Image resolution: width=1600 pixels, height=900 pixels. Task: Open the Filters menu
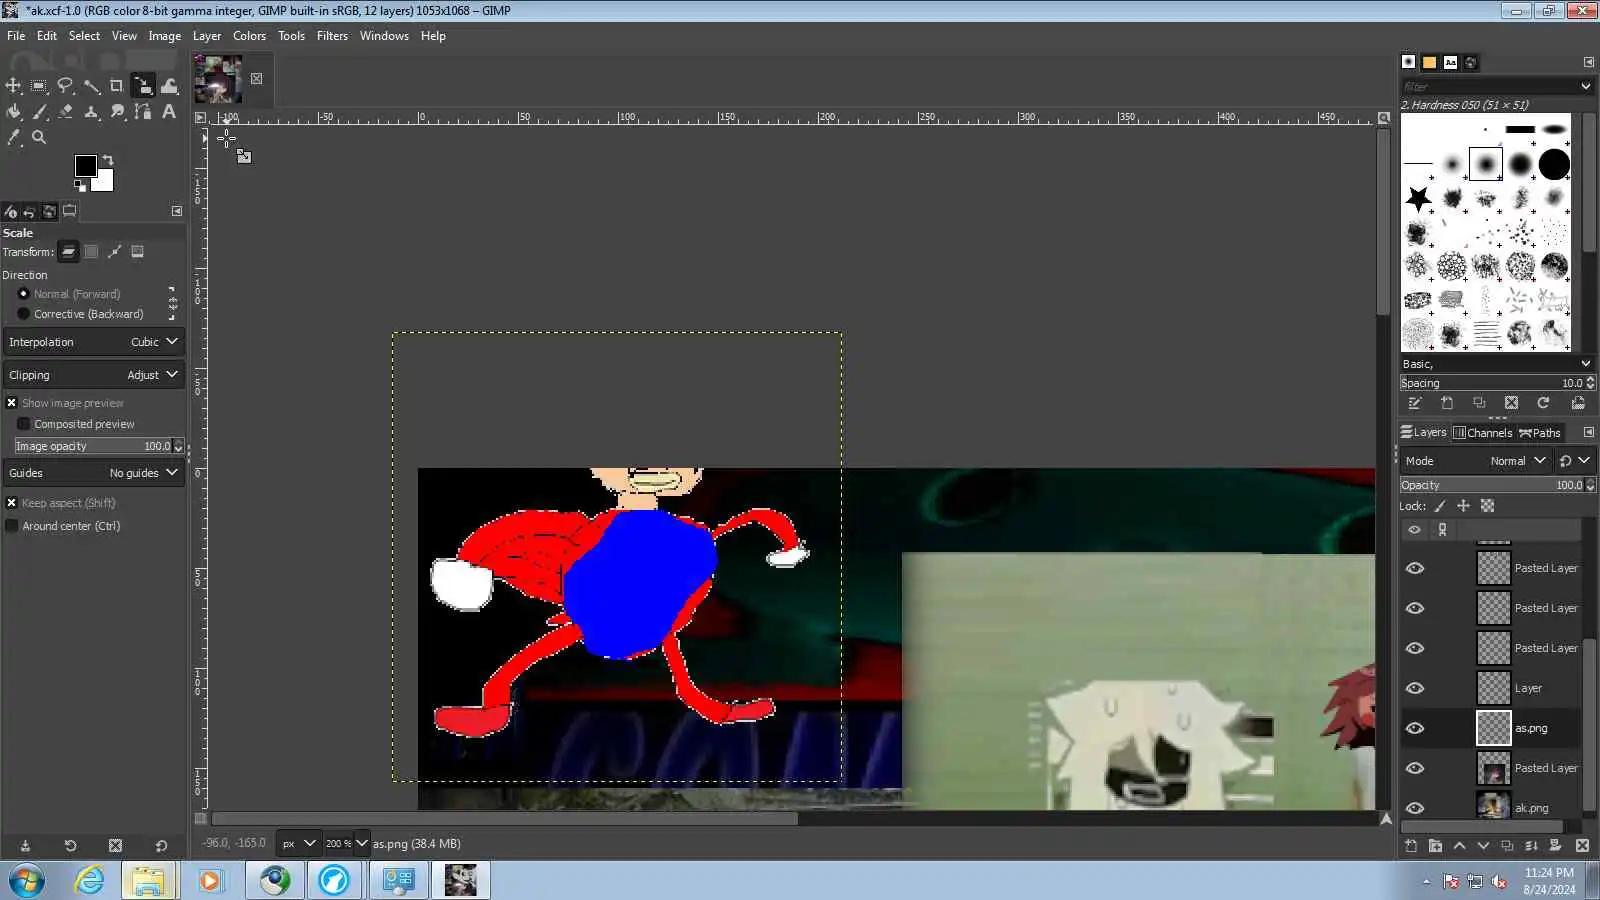[x=332, y=36]
